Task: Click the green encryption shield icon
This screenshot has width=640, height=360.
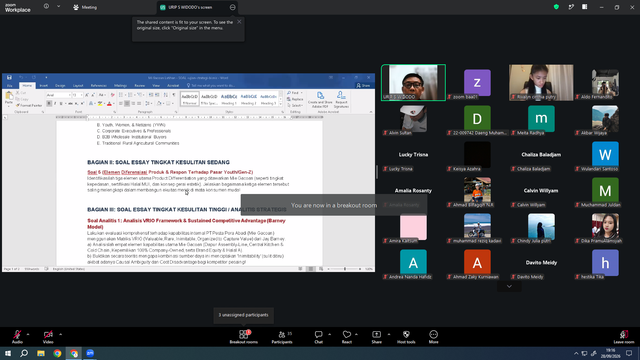Action: coord(556,7)
